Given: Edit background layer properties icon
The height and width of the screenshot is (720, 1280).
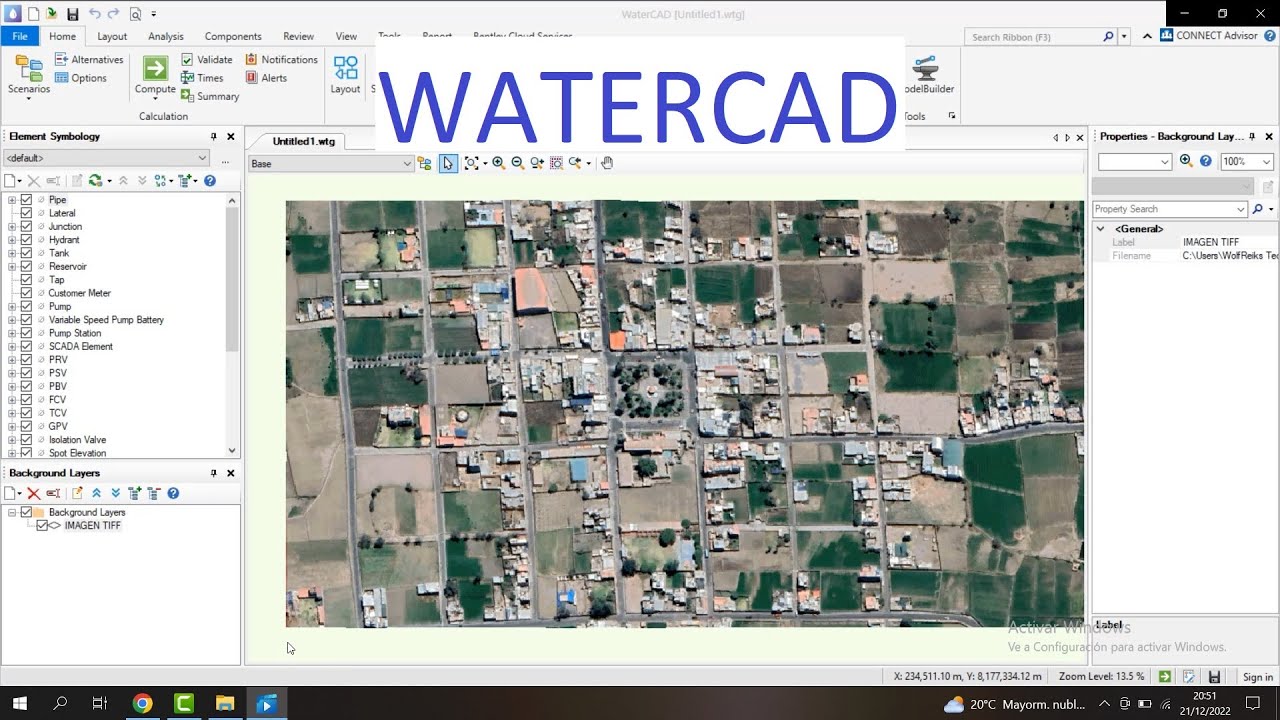Looking at the screenshot, I should (77, 493).
